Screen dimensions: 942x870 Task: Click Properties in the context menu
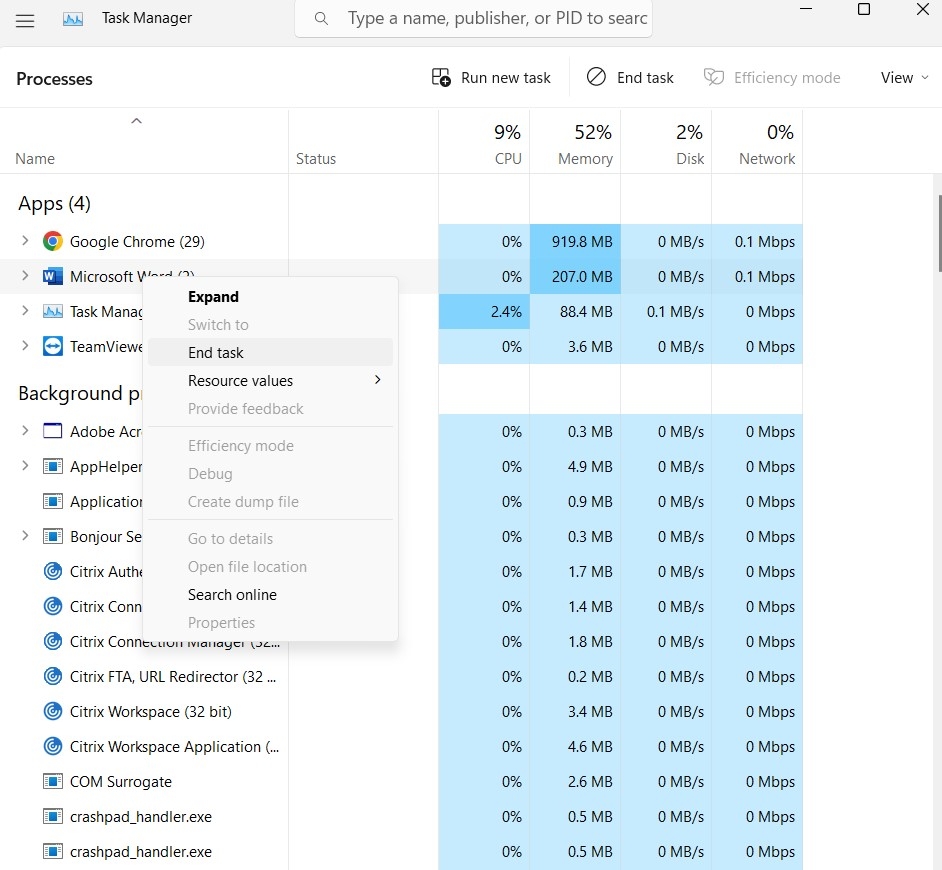[270, 622]
